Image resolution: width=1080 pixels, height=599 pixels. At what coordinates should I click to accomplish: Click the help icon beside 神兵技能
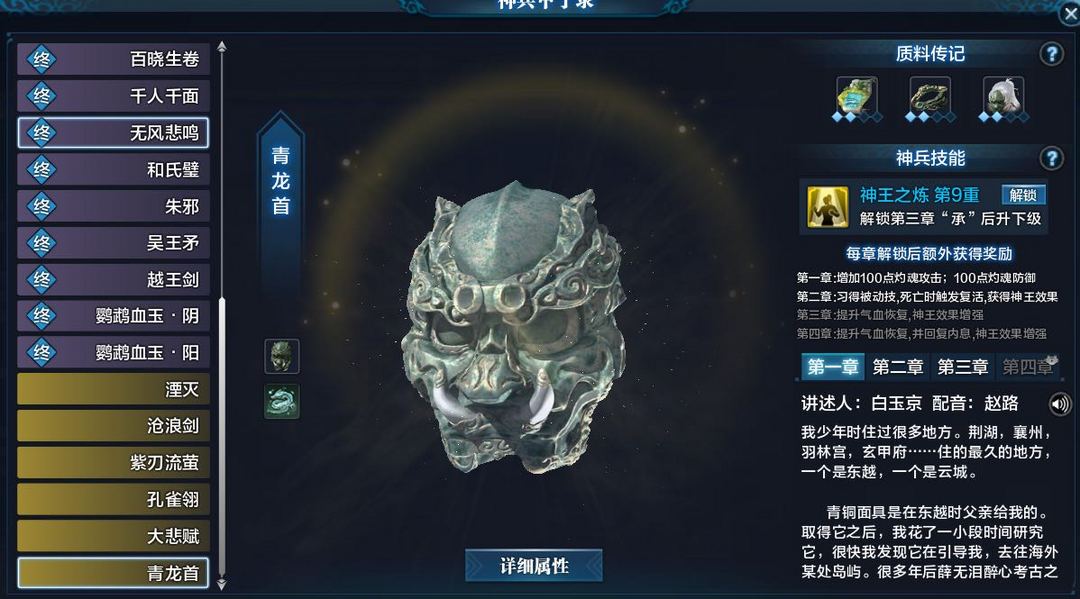pos(1051,158)
